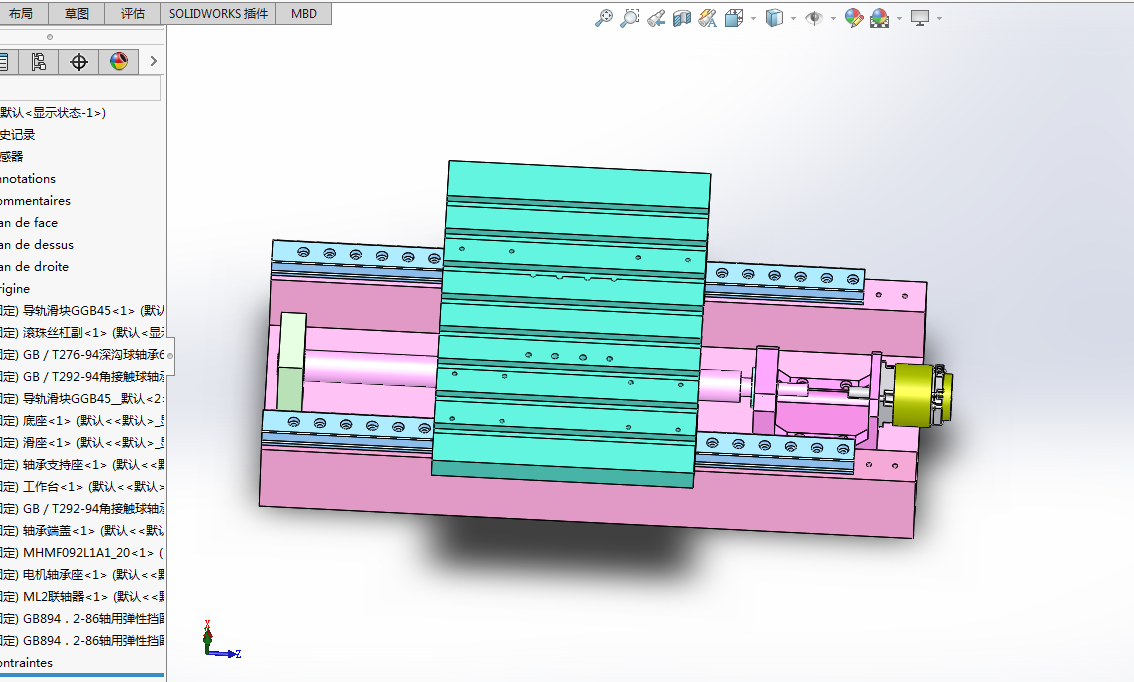Open the Dynamic Annotation Views icon
This screenshot has width=1134, height=682.
coord(708,18)
